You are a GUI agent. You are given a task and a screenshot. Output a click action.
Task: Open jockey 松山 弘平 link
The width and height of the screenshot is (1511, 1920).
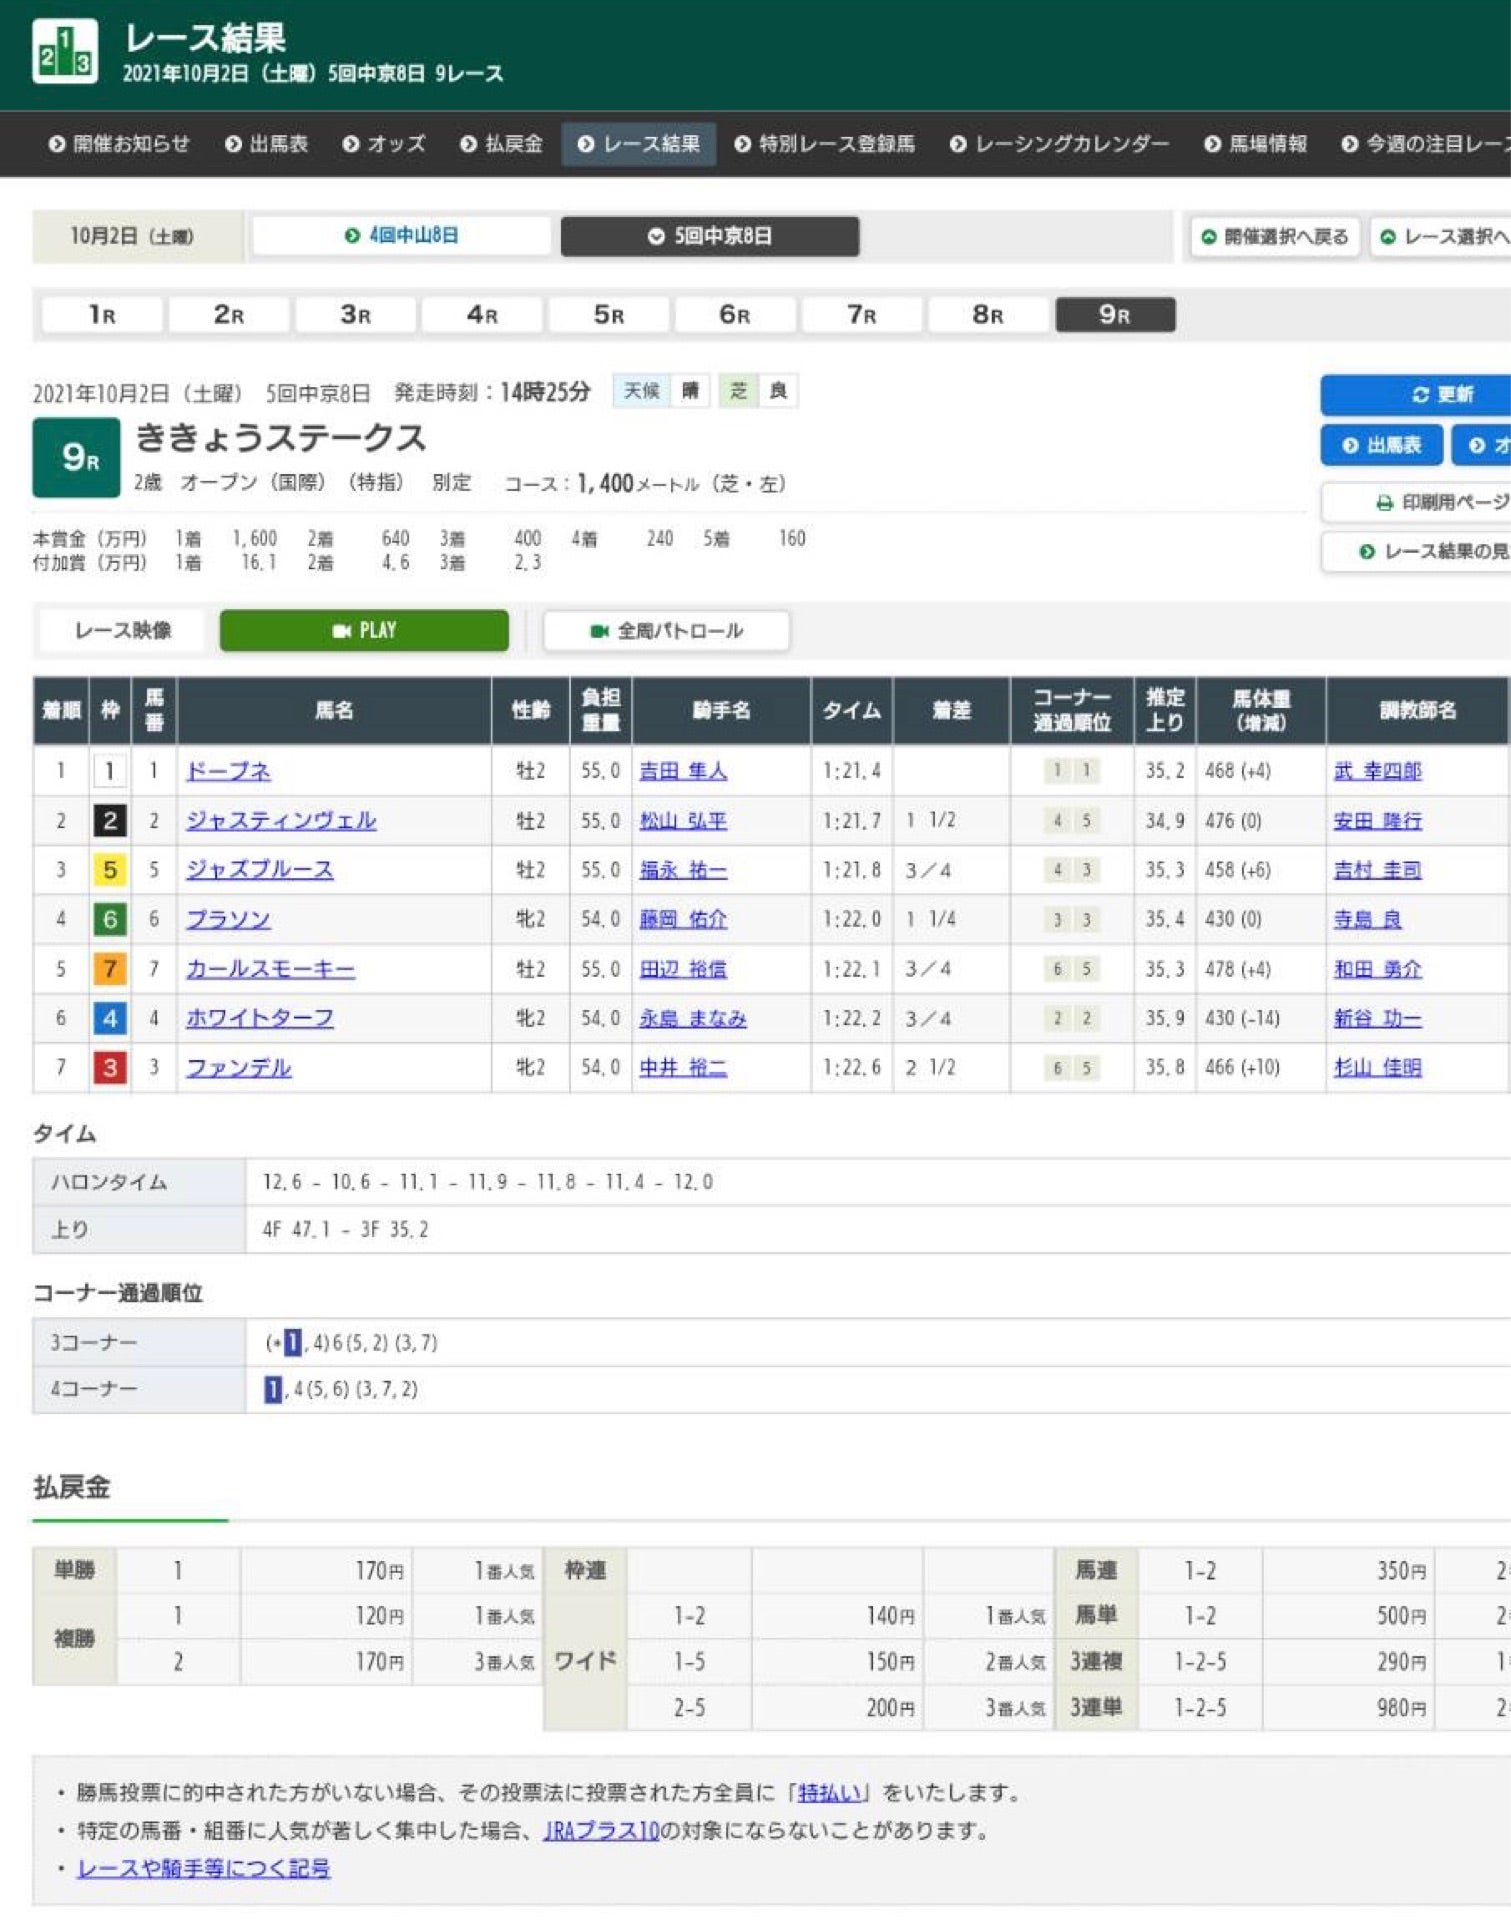pos(683,821)
